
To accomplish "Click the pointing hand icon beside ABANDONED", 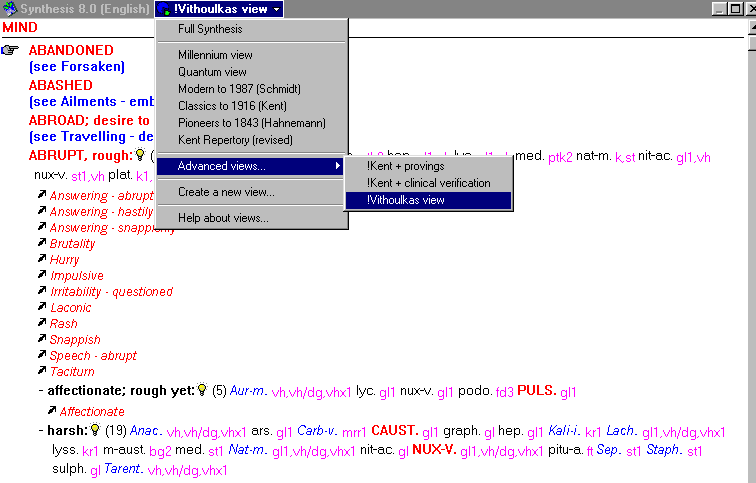I will (10, 50).
